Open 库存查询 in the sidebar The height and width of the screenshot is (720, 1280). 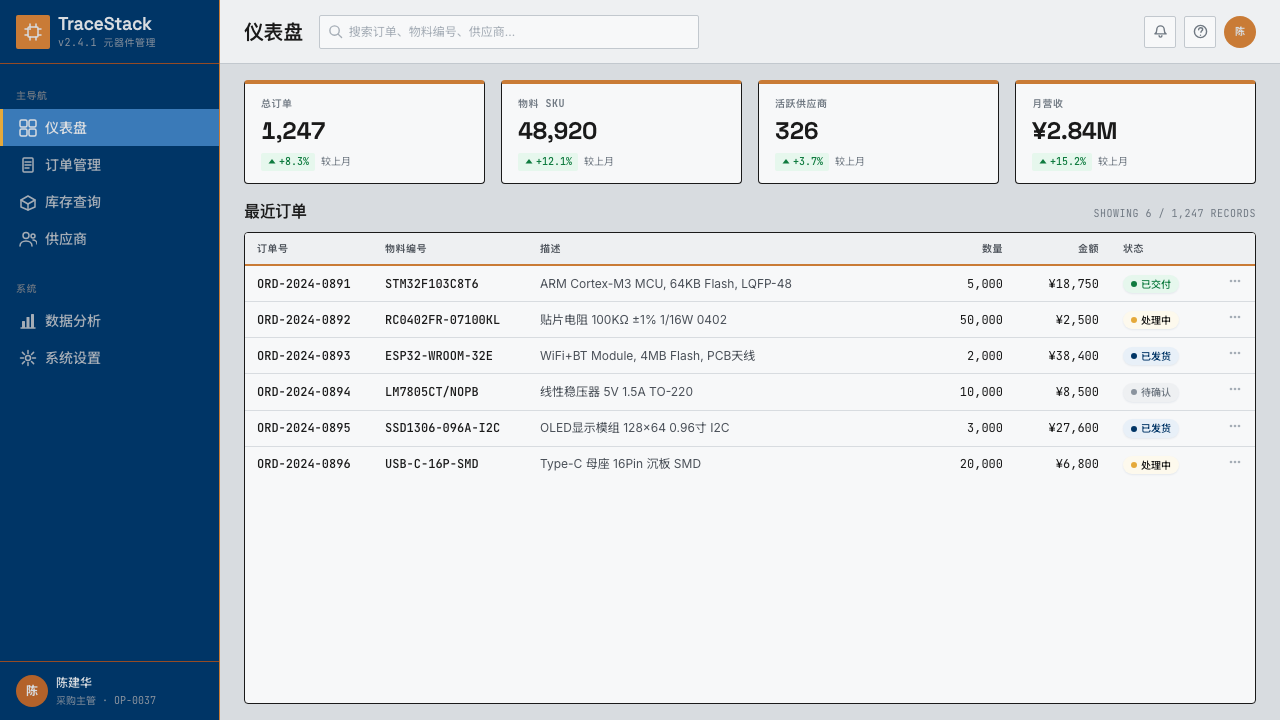click(110, 202)
